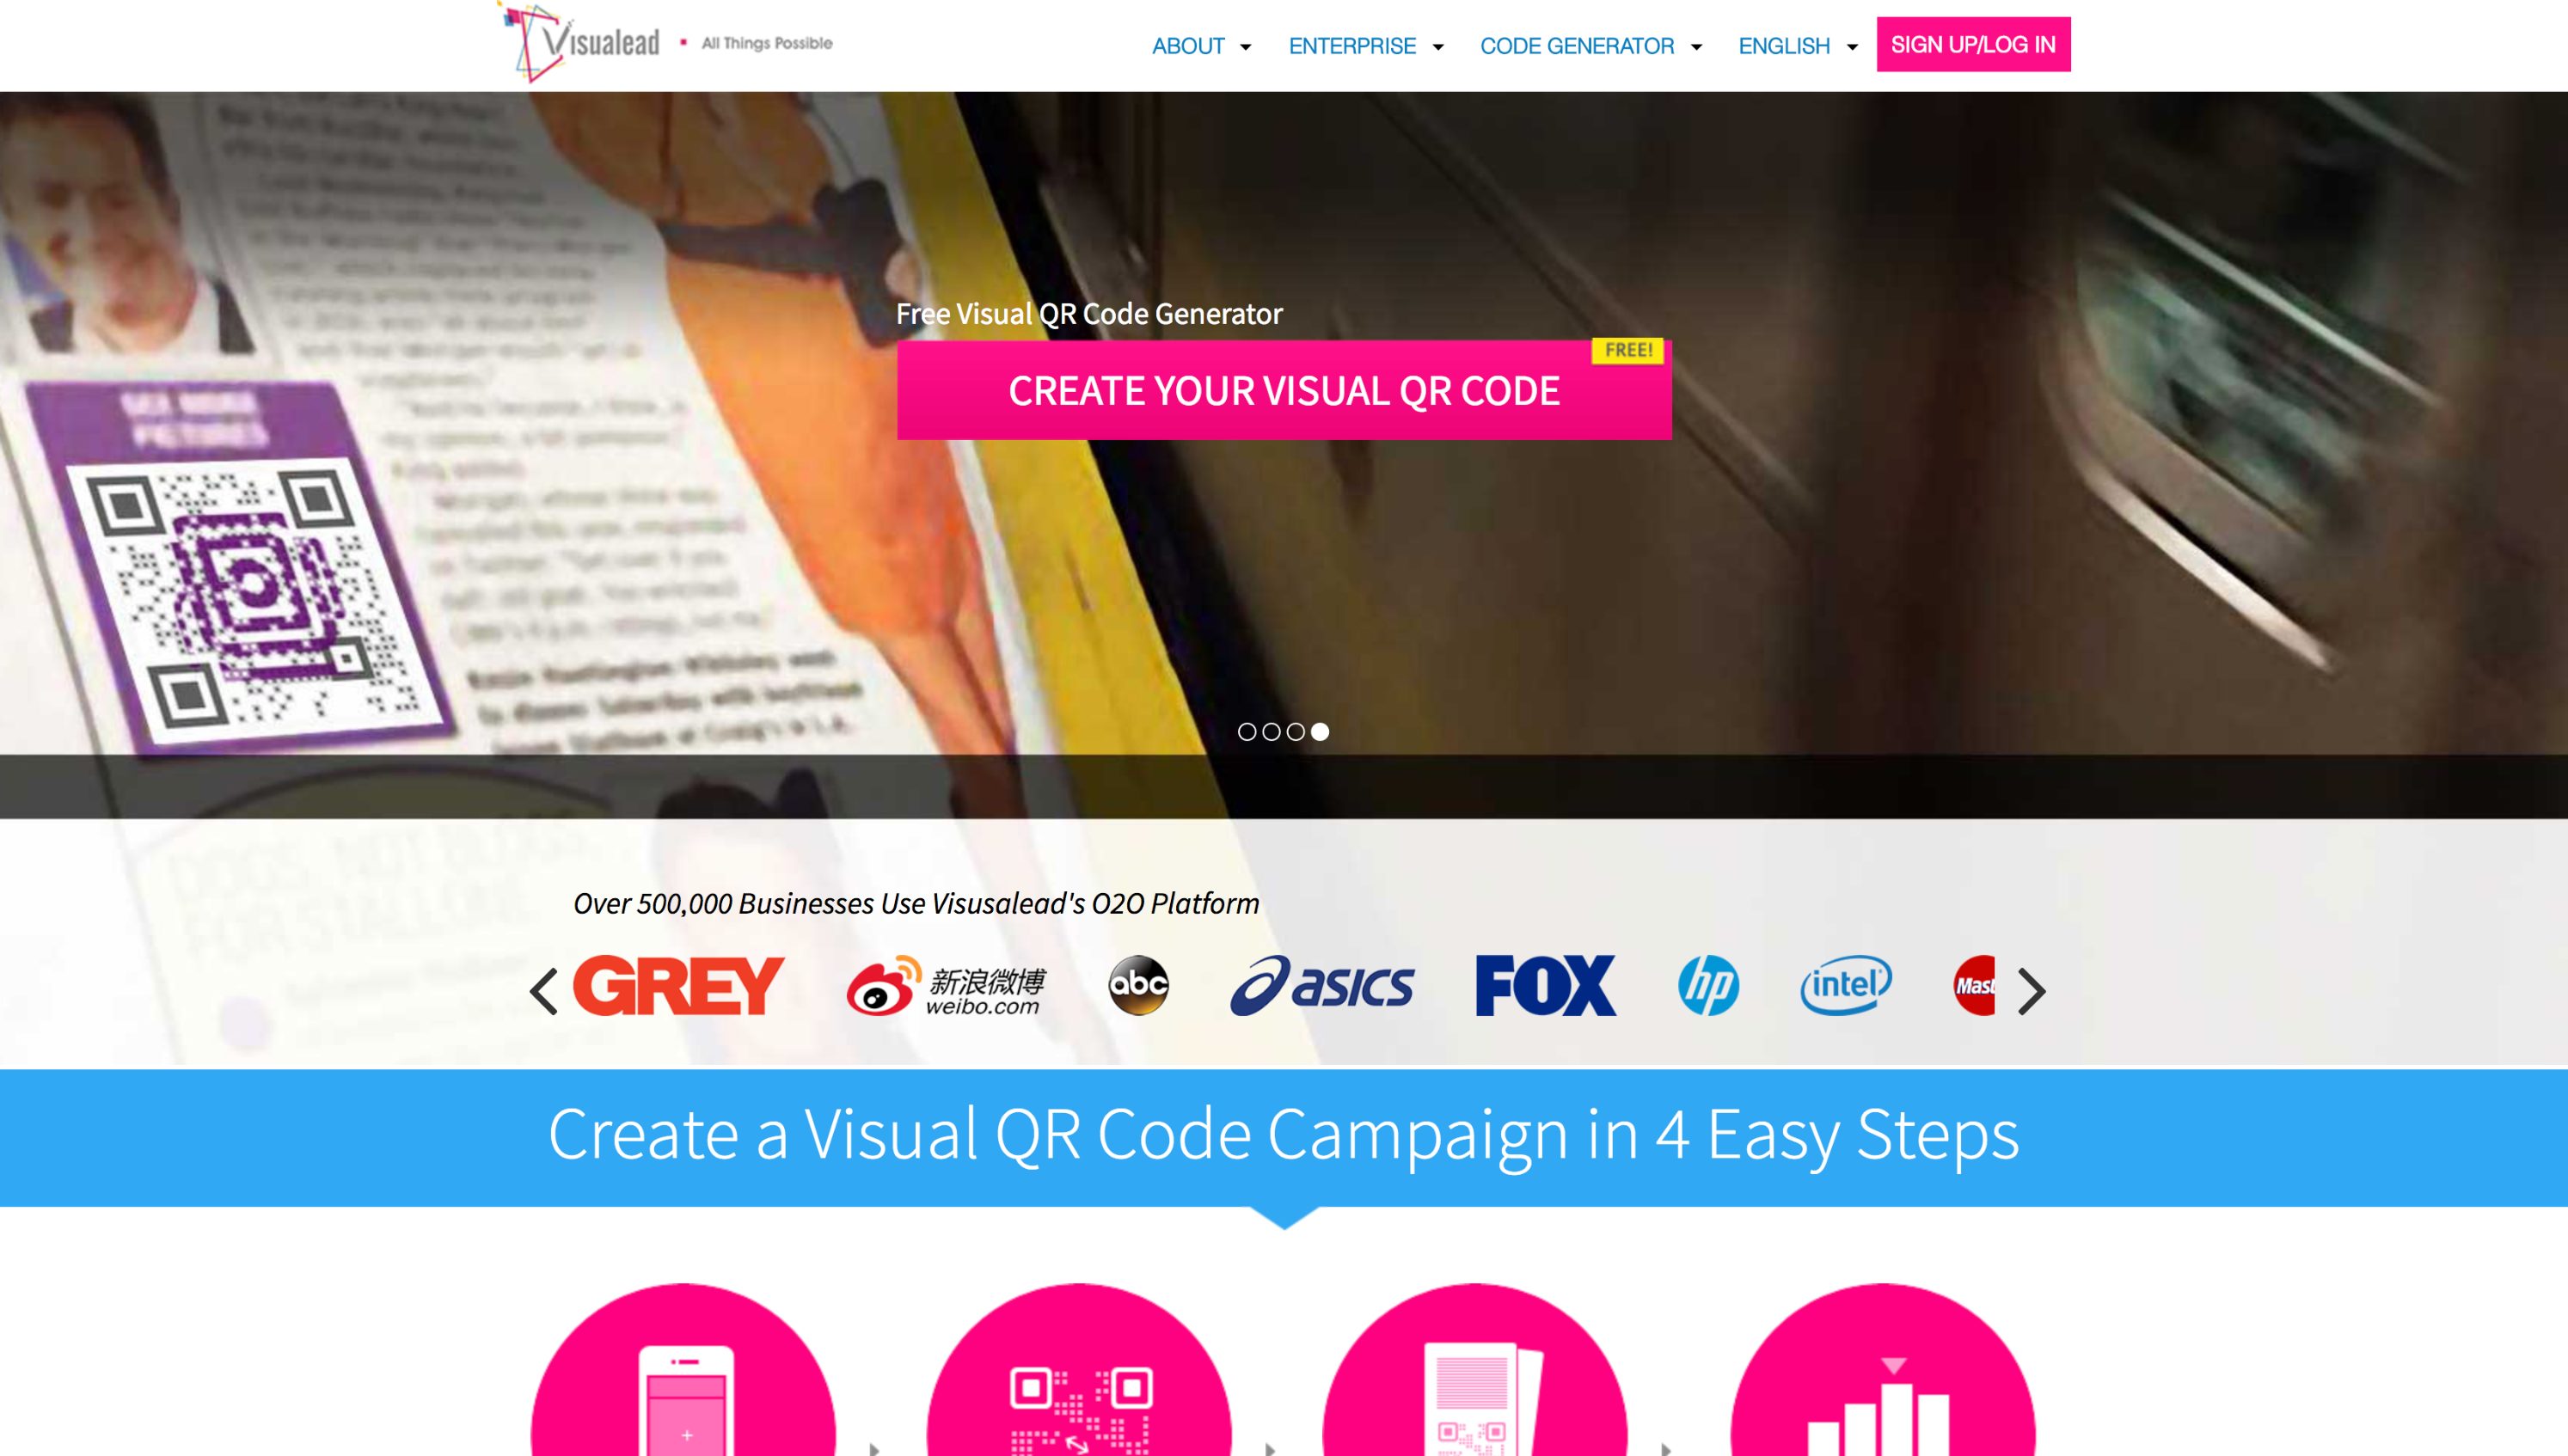Open the asics logo

(1322, 986)
